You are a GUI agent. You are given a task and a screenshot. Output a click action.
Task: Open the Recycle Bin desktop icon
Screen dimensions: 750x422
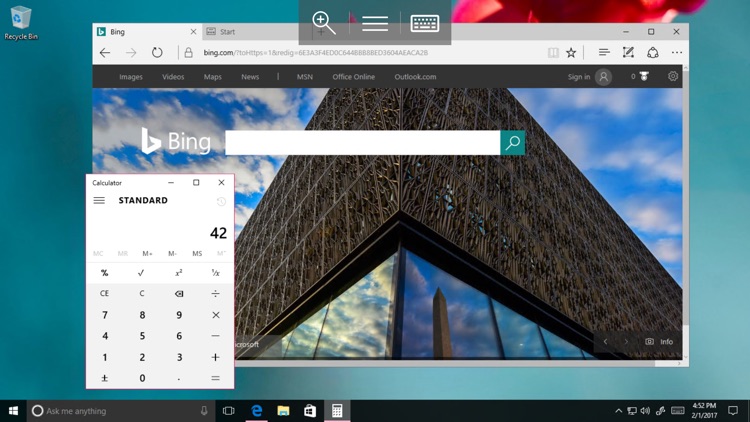(x=21, y=22)
